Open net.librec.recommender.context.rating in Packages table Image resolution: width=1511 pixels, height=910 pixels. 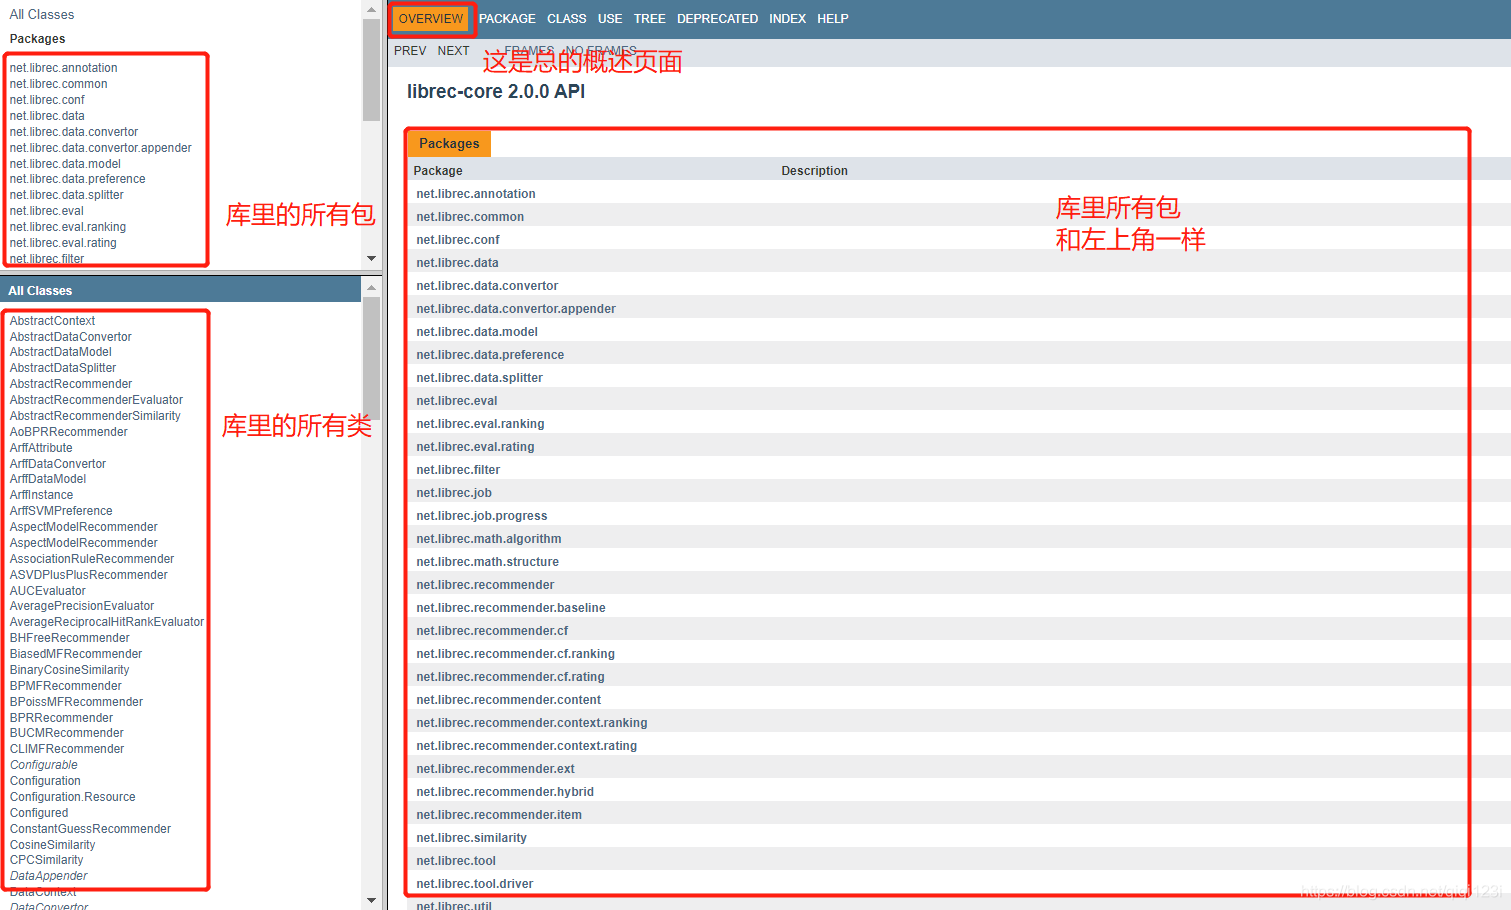click(527, 746)
